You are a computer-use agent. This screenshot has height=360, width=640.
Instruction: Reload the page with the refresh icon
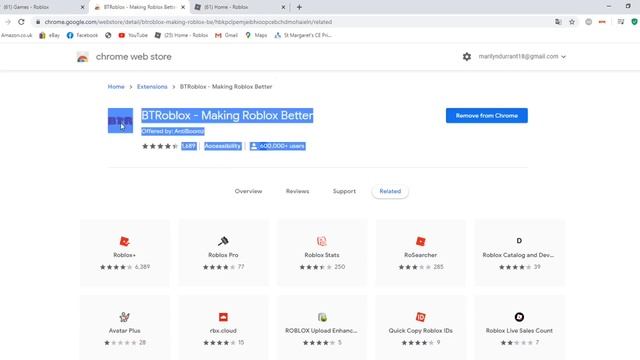pos(21,22)
